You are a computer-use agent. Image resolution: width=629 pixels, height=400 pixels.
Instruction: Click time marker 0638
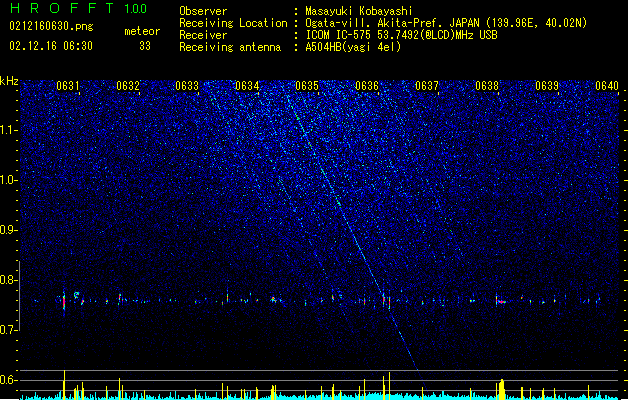tap(487, 86)
